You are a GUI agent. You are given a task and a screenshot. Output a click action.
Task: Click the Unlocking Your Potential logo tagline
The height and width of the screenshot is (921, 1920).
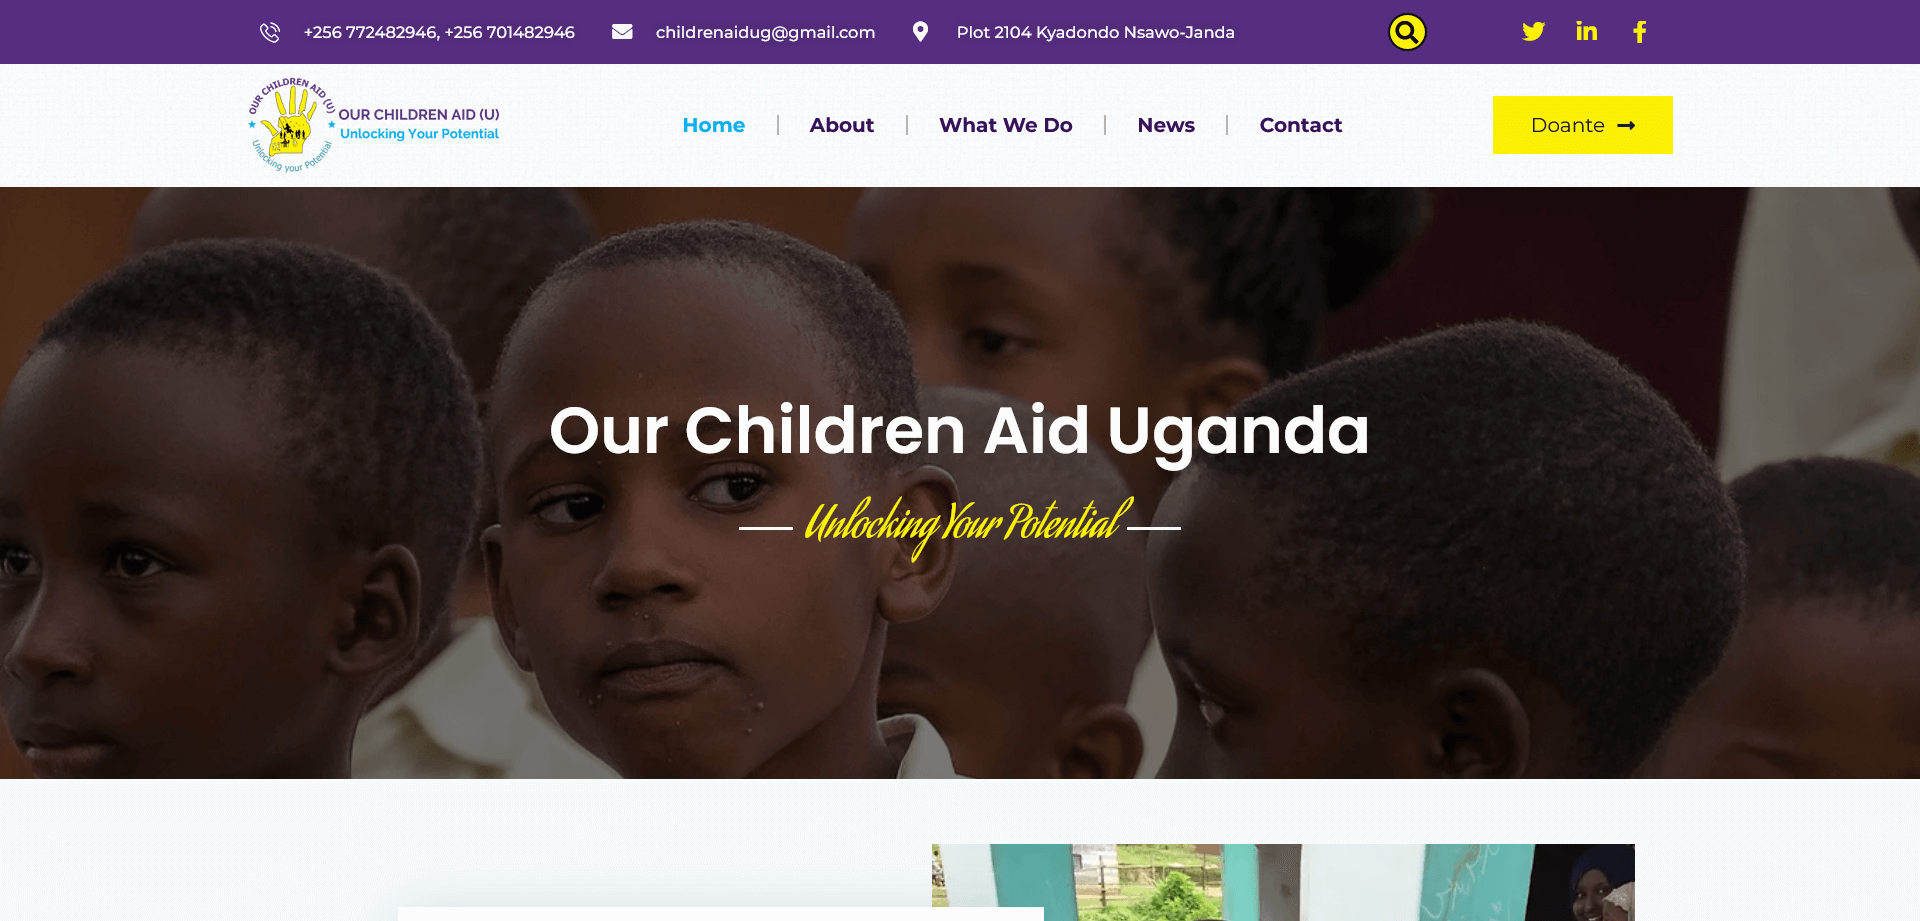click(419, 134)
